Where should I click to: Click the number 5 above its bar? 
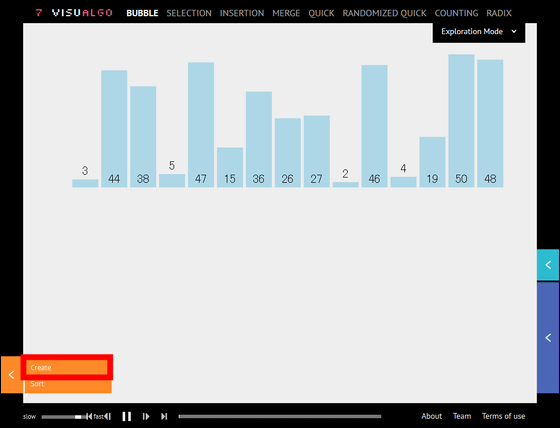click(x=172, y=165)
